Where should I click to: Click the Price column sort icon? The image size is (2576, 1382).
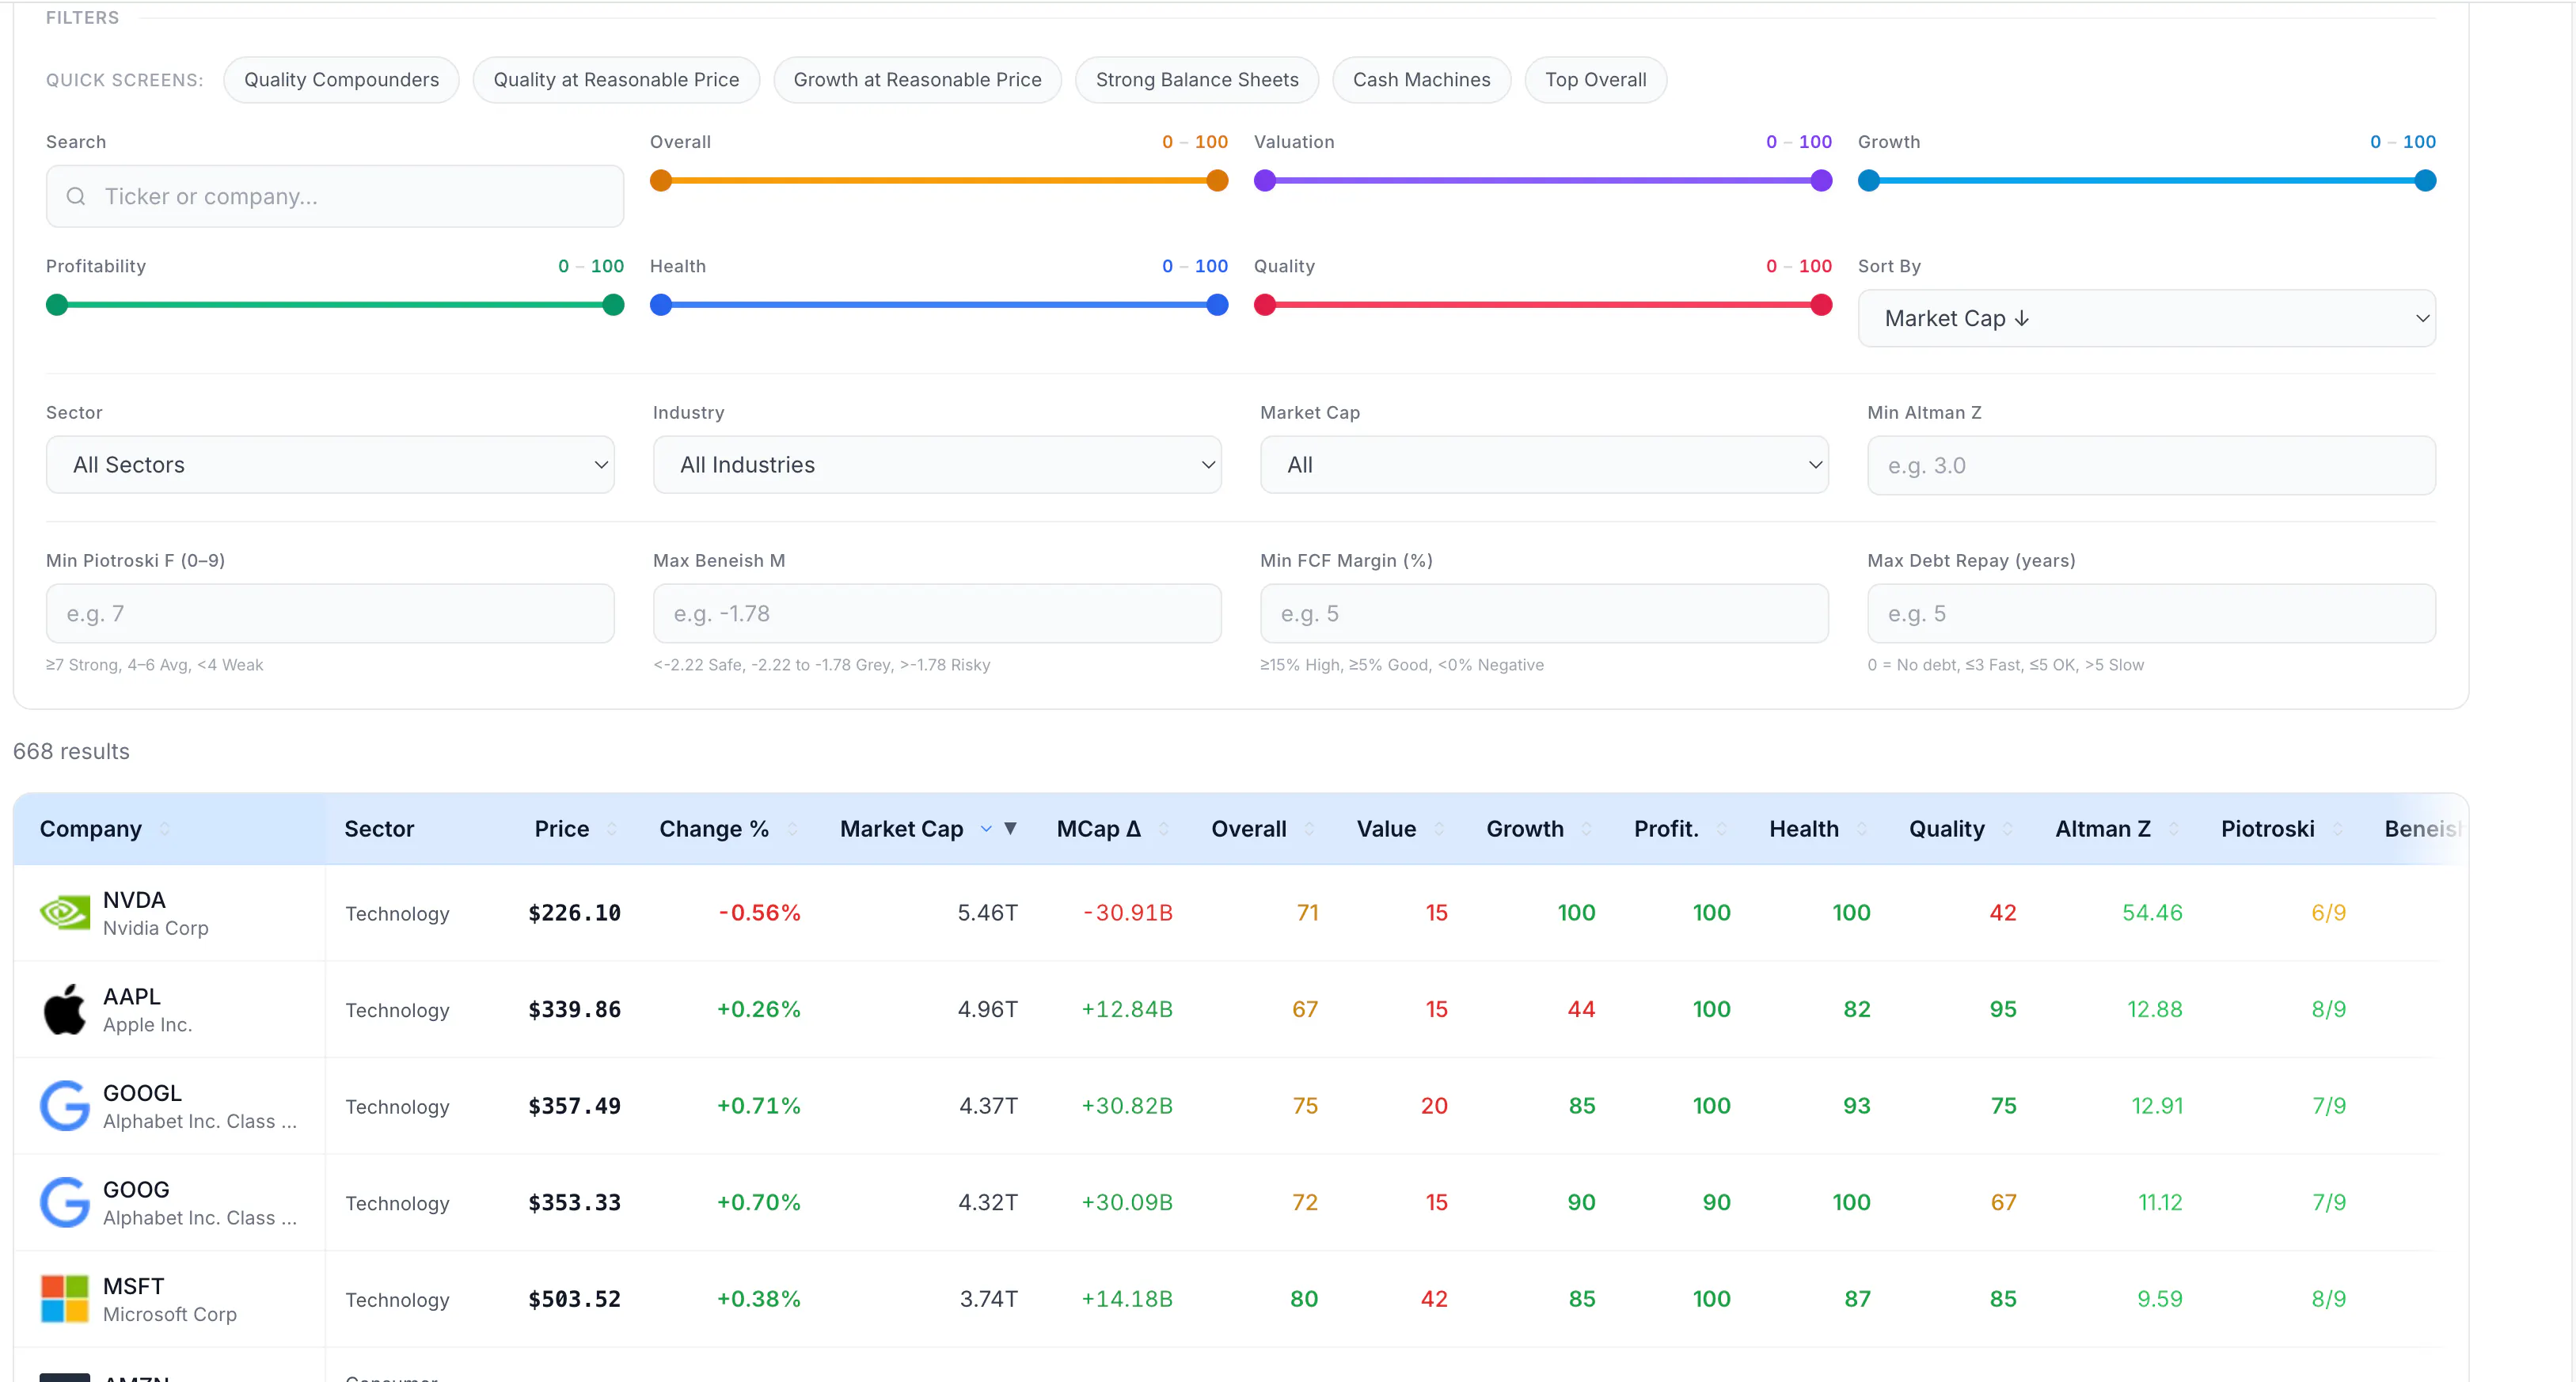pos(612,828)
